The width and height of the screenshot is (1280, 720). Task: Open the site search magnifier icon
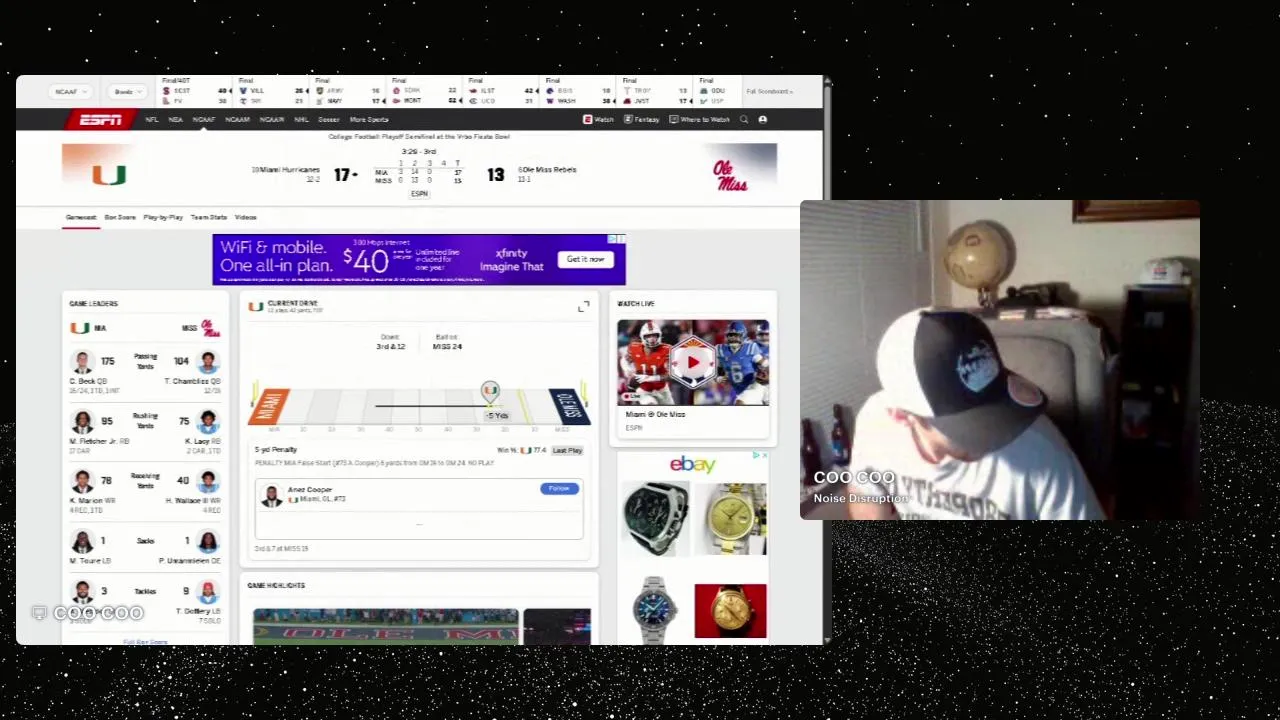pyautogui.click(x=744, y=120)
